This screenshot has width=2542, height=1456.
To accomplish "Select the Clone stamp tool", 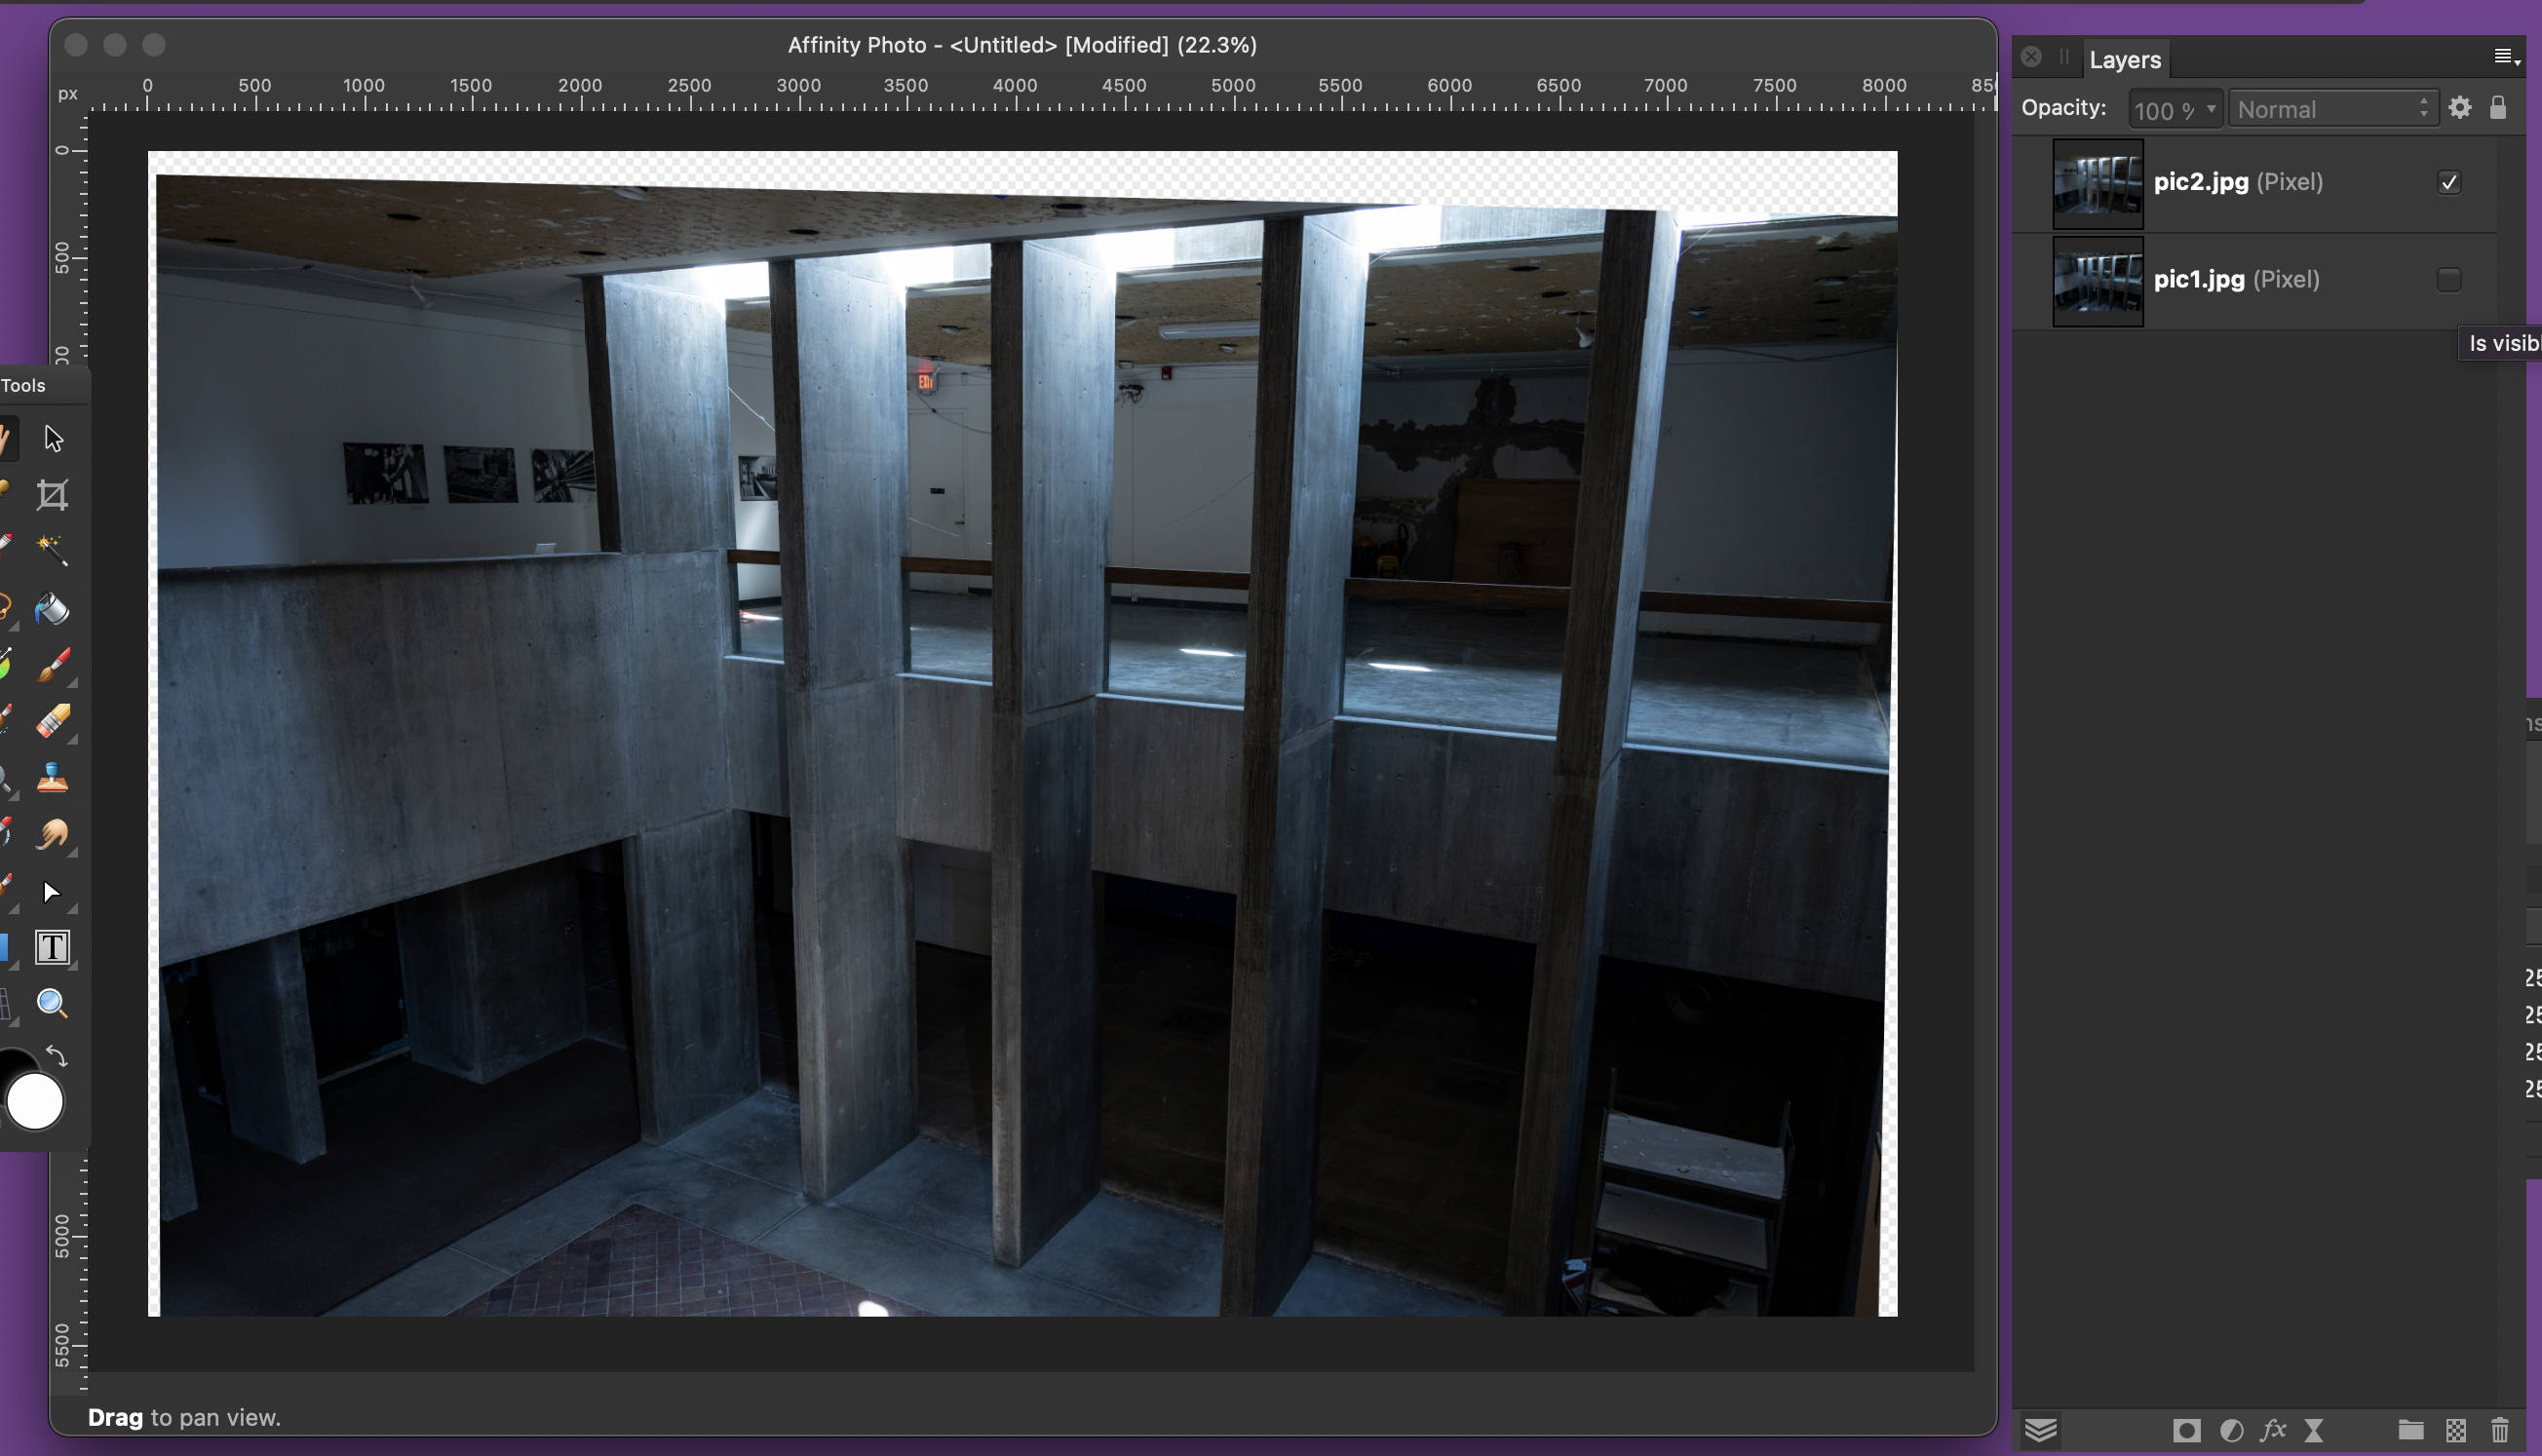I will 52,778.
